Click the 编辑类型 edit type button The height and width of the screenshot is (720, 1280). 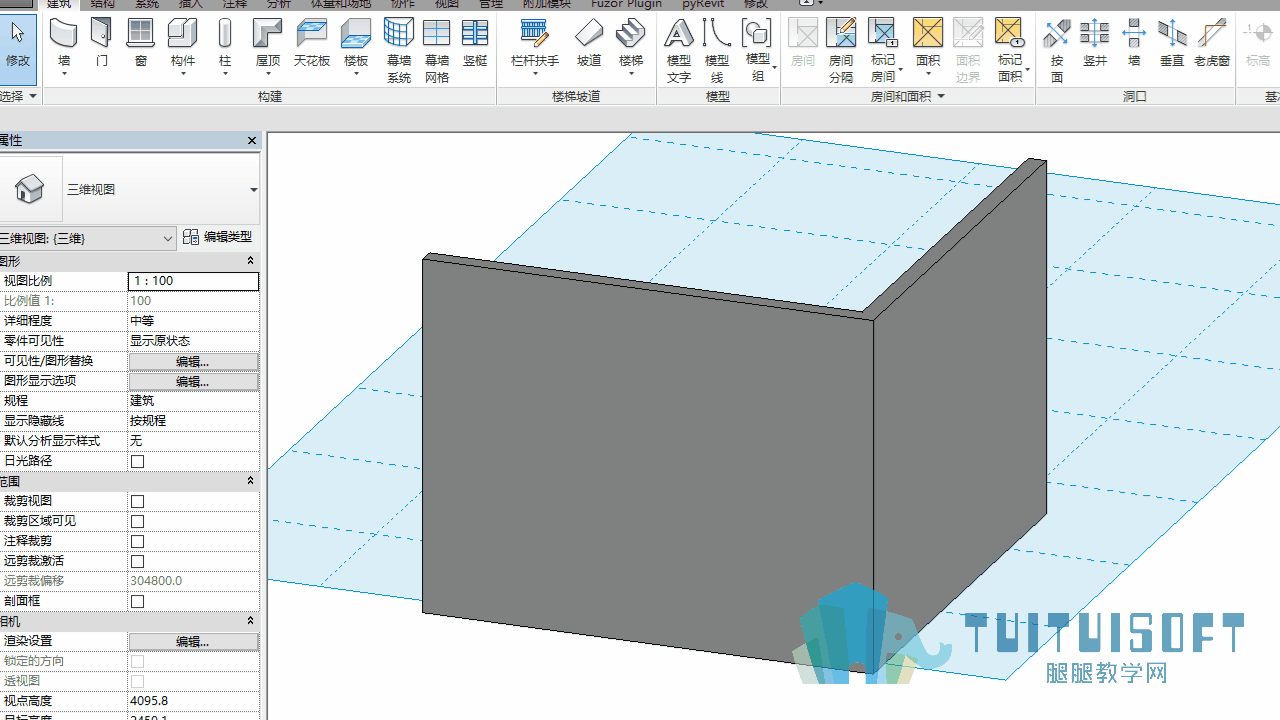click(x=218, y=237)
